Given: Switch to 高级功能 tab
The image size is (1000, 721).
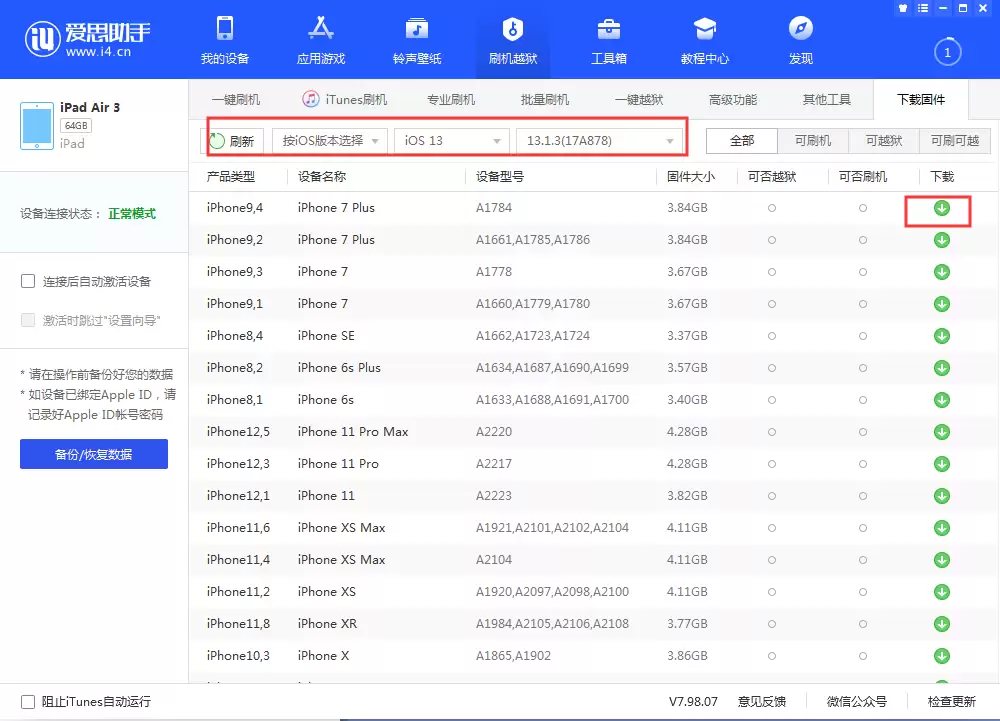Looking at the screenshot, I should [x=733, y=99].
